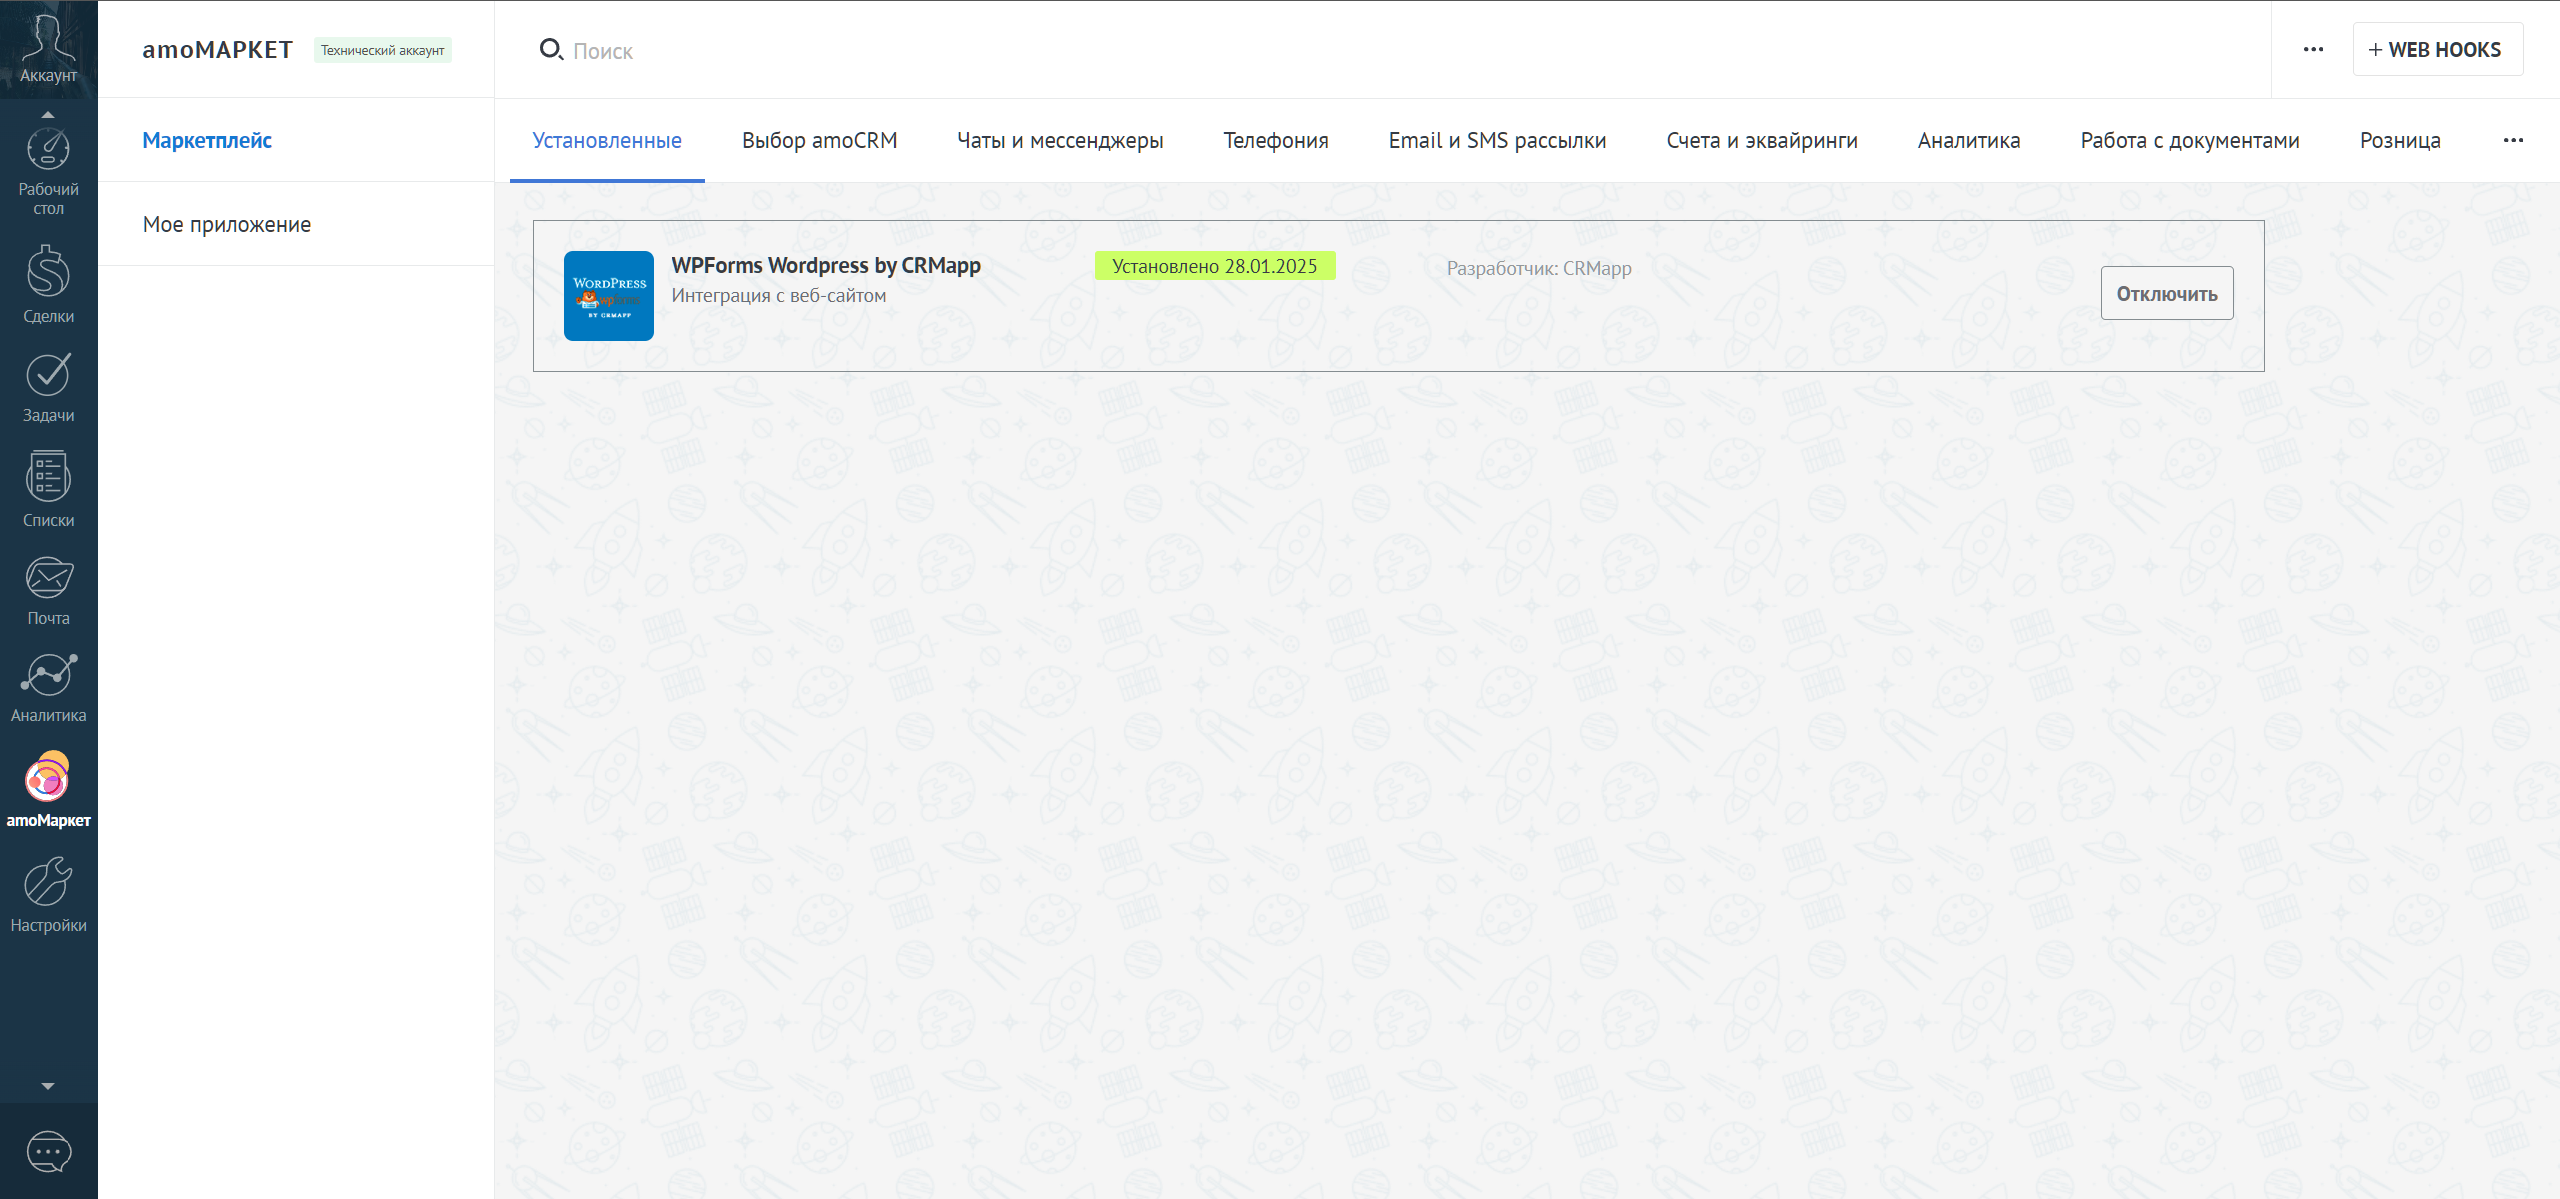Open the Аналитика section in sidebar

[48, 688]
